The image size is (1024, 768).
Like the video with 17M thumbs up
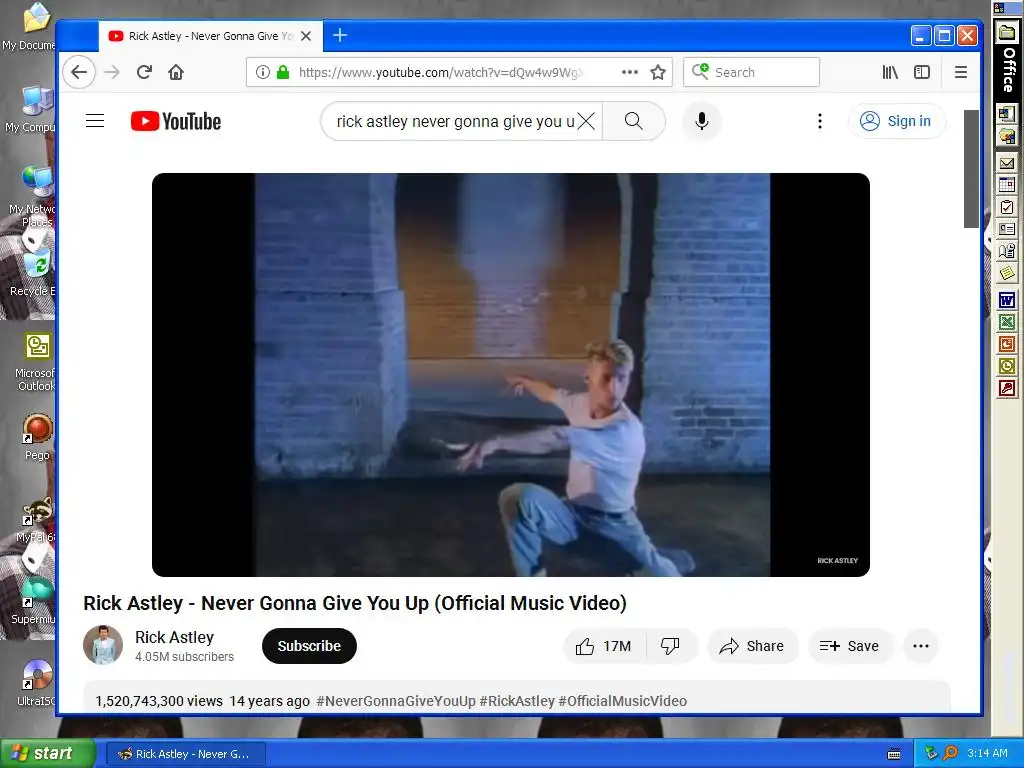tap(603, 646)
